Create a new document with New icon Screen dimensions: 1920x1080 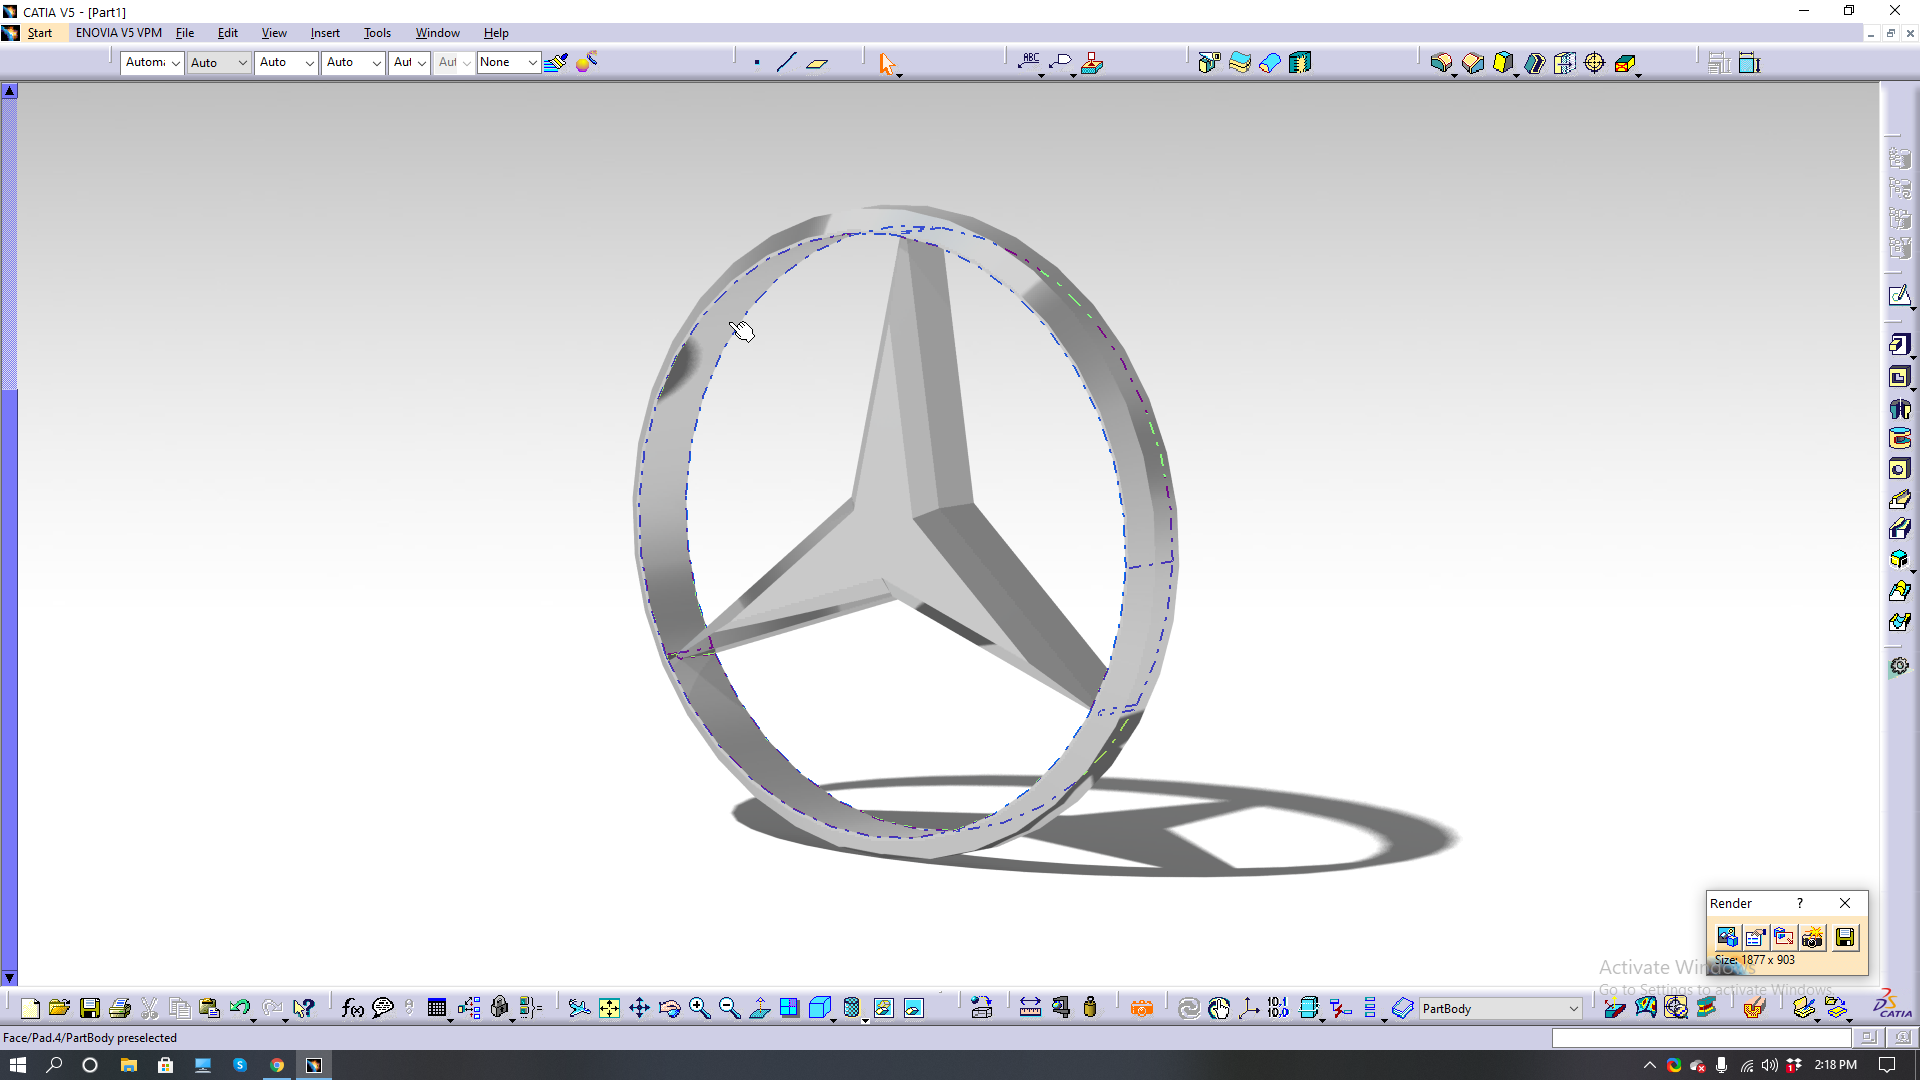click(x=30, y=1008)
